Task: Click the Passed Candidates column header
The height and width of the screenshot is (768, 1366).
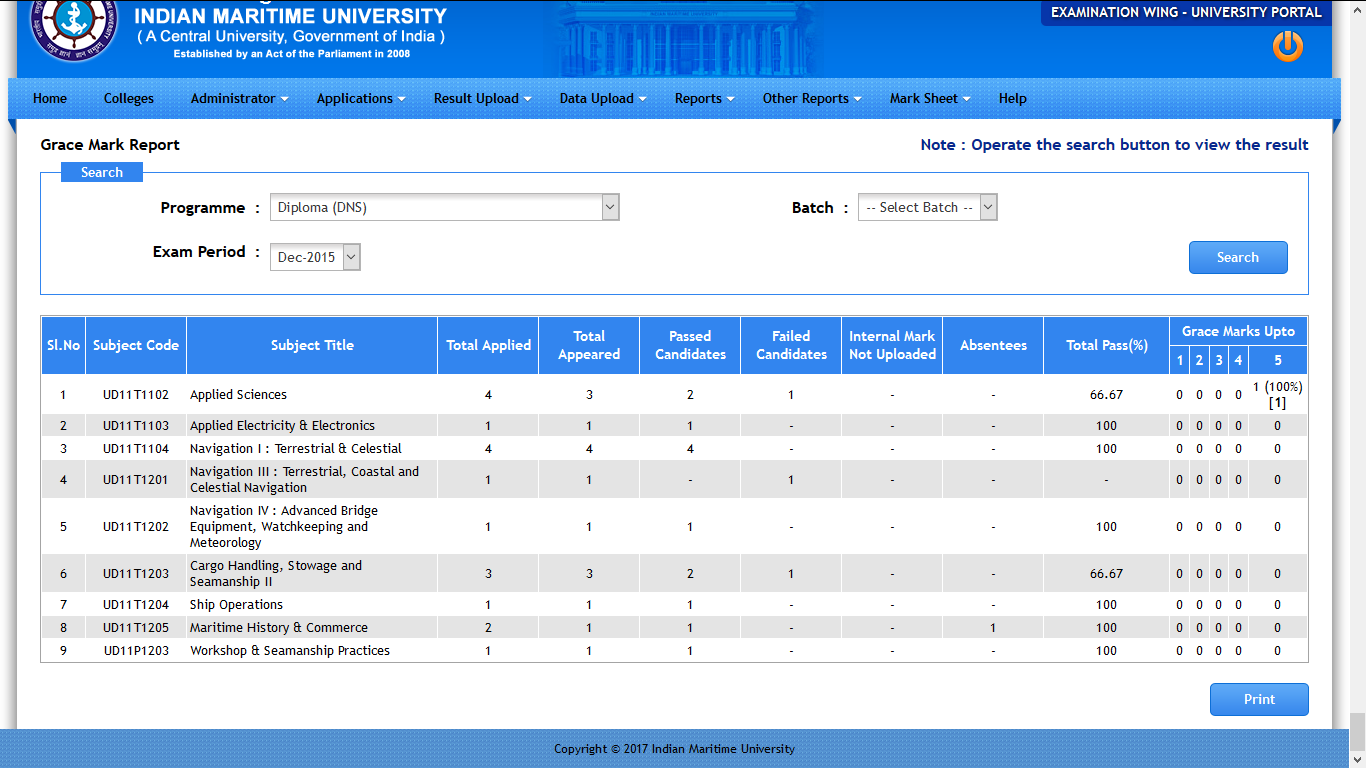Action: tap(690, 345)
